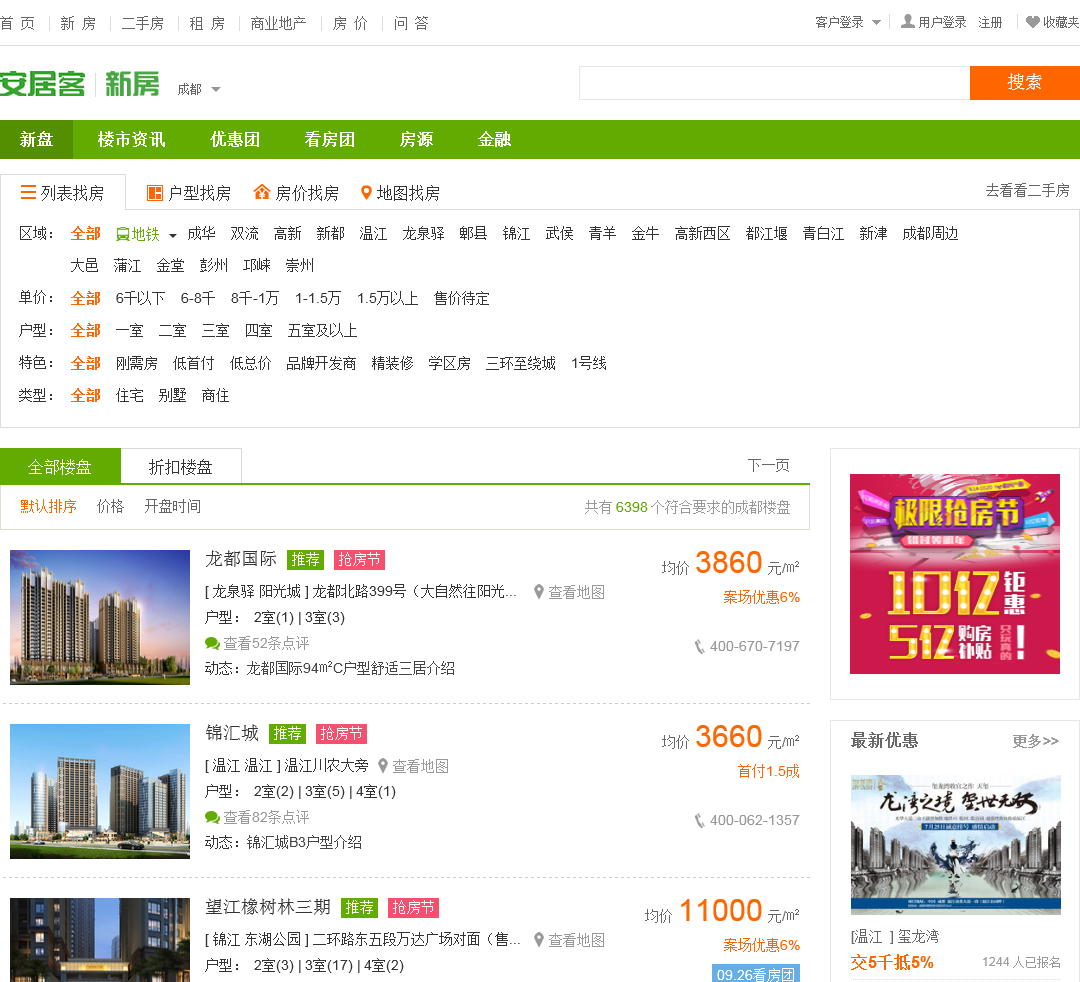The height and width of the screenshot is (982, 1080).
Task: Click the map pin icon for 地图找房
Action: (366, 193)
